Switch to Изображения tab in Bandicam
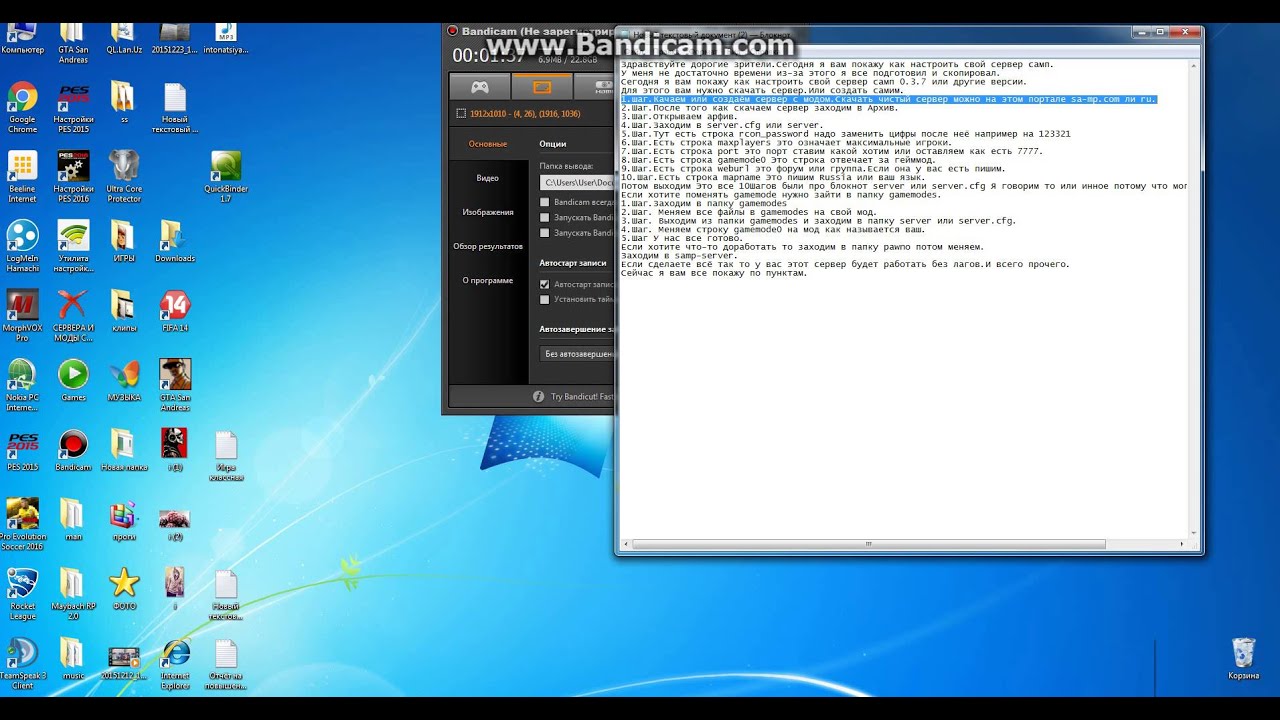 click(488, 212)
